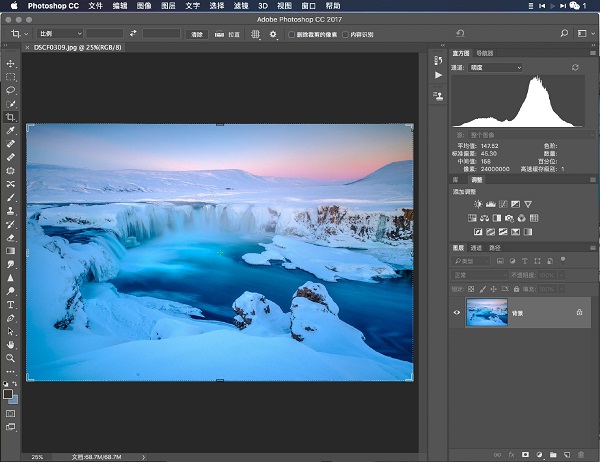Click the 清除 button in options bar
600x462 pixels.
tap(197, 34)
